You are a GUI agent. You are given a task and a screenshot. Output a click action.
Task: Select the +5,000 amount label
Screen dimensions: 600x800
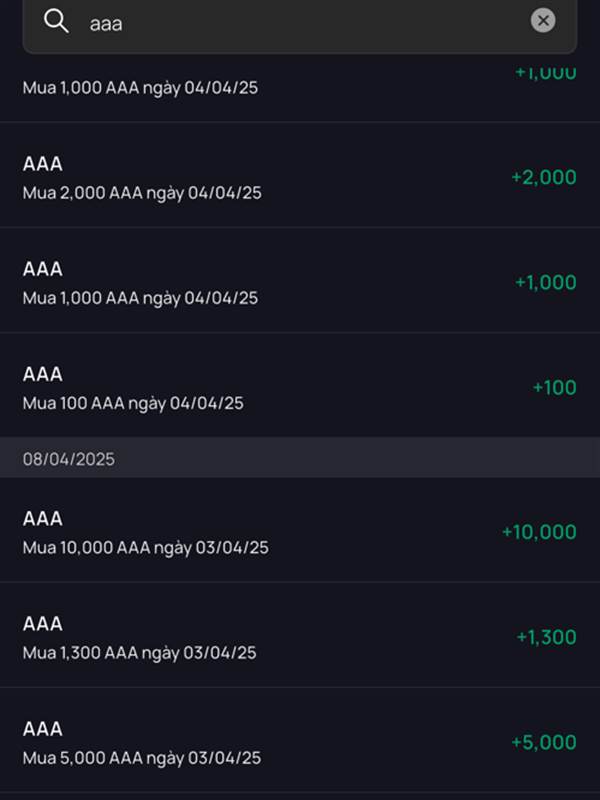543,742
